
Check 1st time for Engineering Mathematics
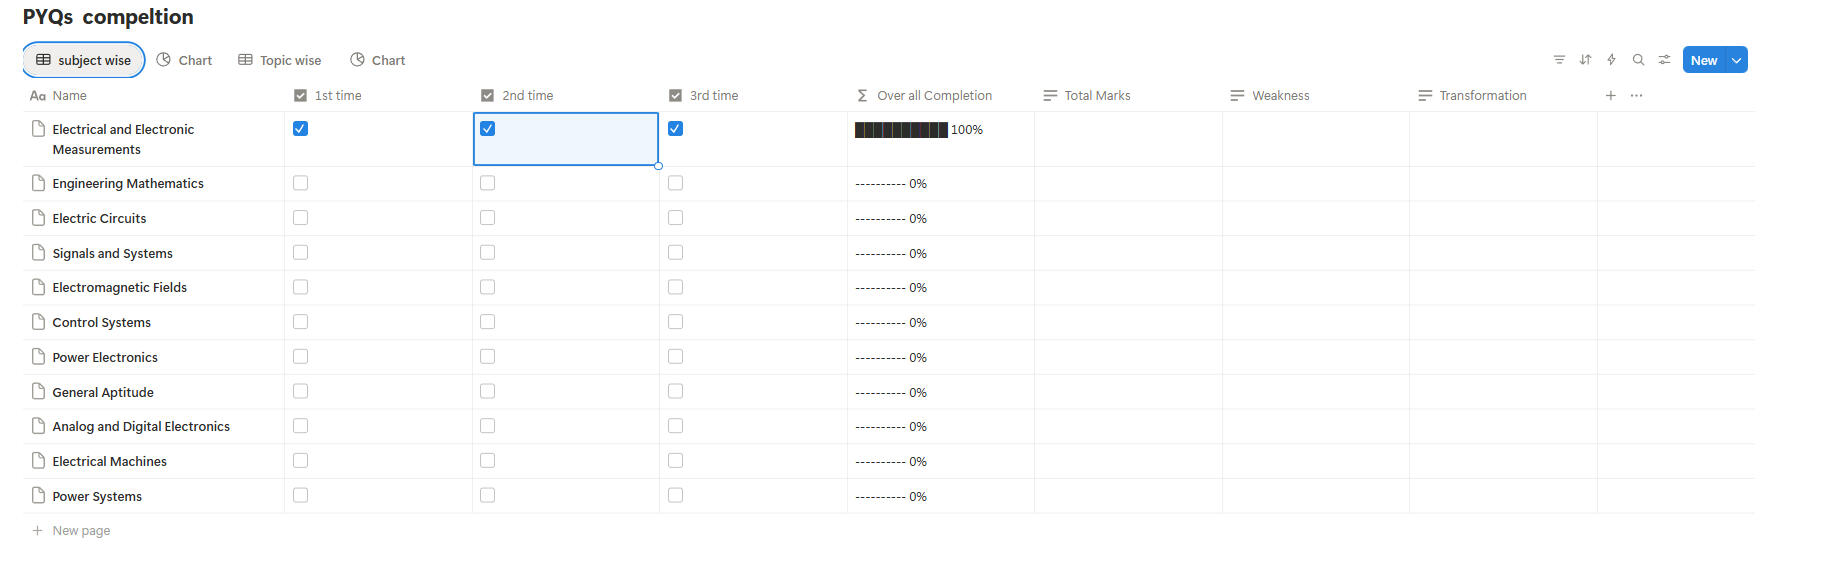click(300, 183)
